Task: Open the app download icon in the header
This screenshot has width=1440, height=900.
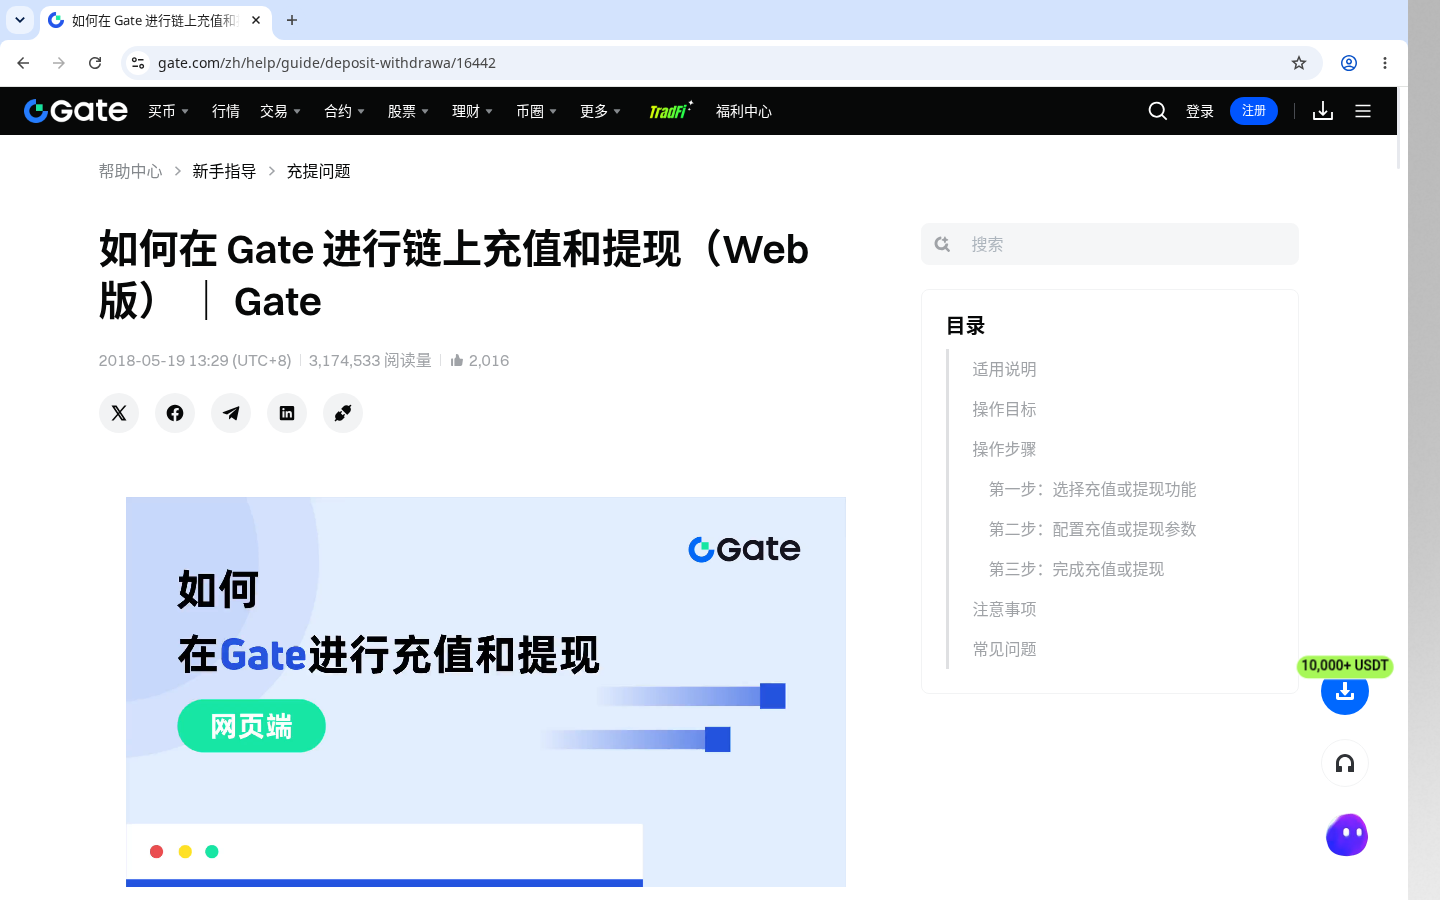Action: point(1323,111)
